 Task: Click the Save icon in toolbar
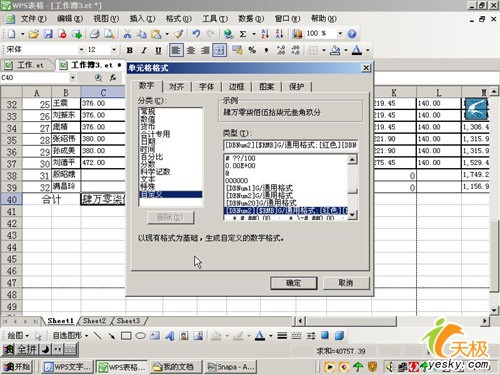[x=49, y=34]
